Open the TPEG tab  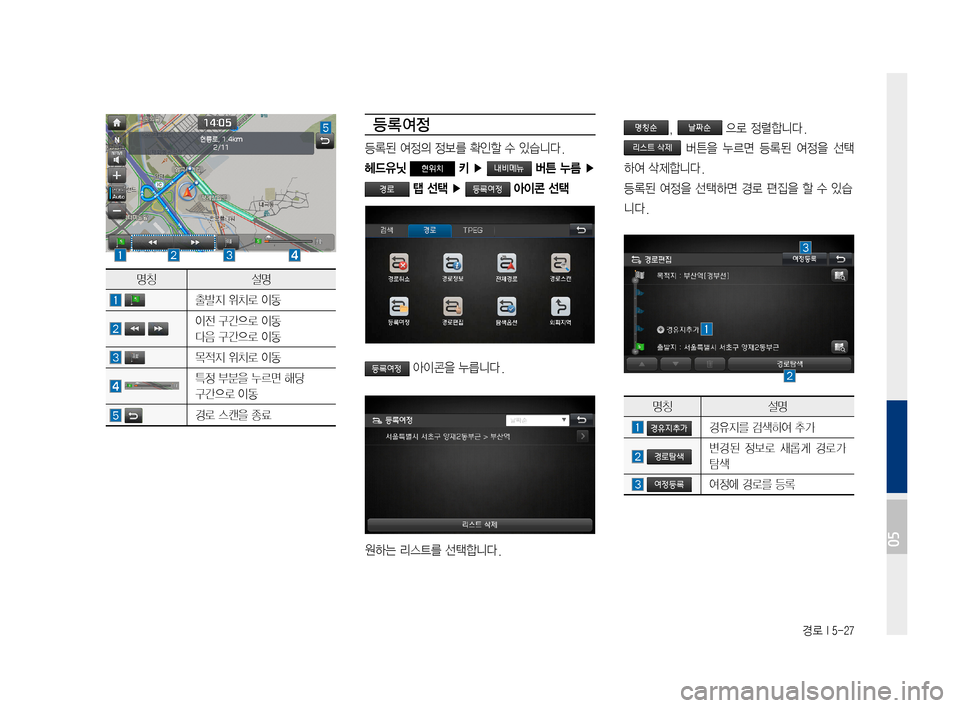[x=473, y=230]
